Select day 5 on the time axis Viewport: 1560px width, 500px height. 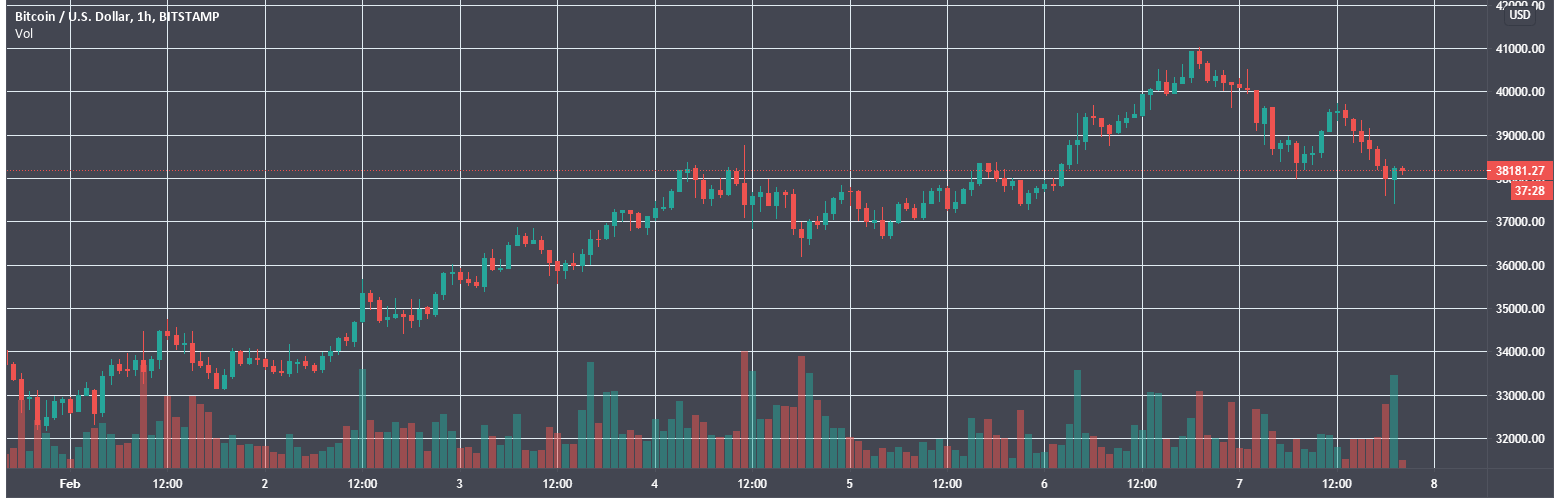pos(849,484)
